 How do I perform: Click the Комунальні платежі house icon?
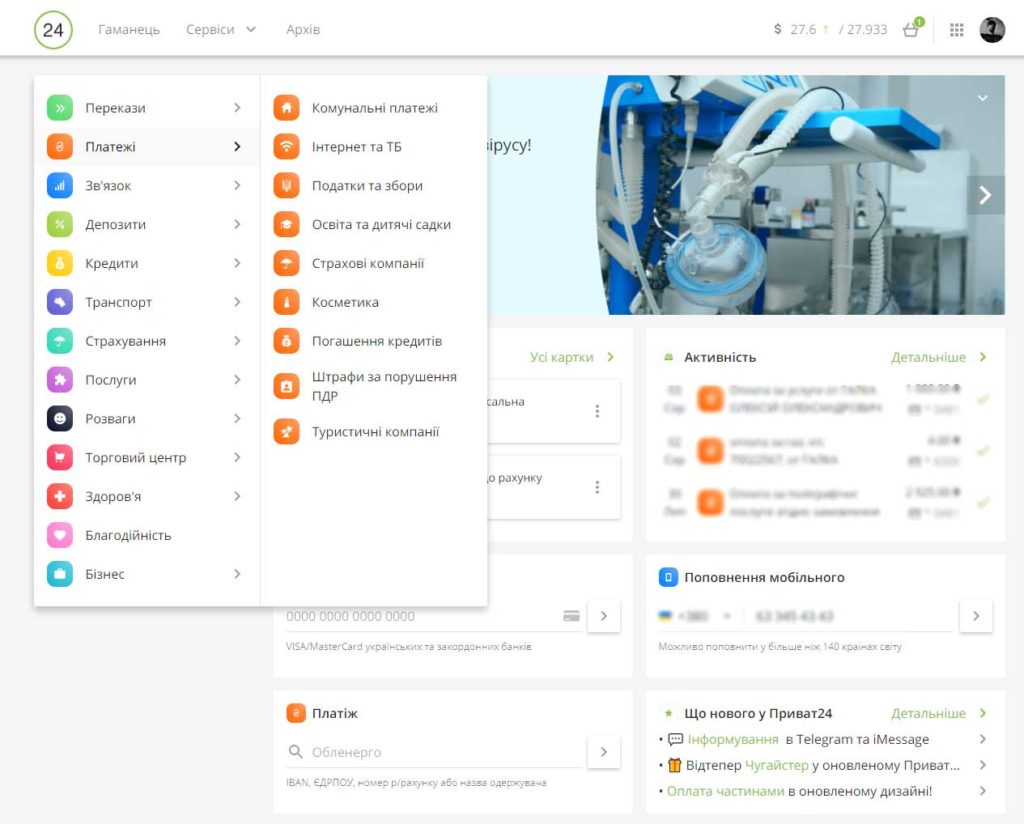coord(286,108)
